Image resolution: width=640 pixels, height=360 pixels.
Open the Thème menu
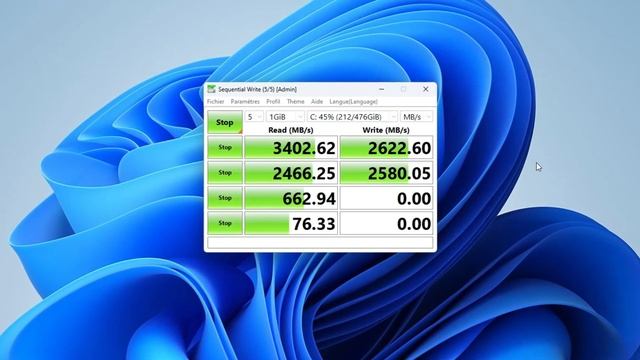[296, 101]
